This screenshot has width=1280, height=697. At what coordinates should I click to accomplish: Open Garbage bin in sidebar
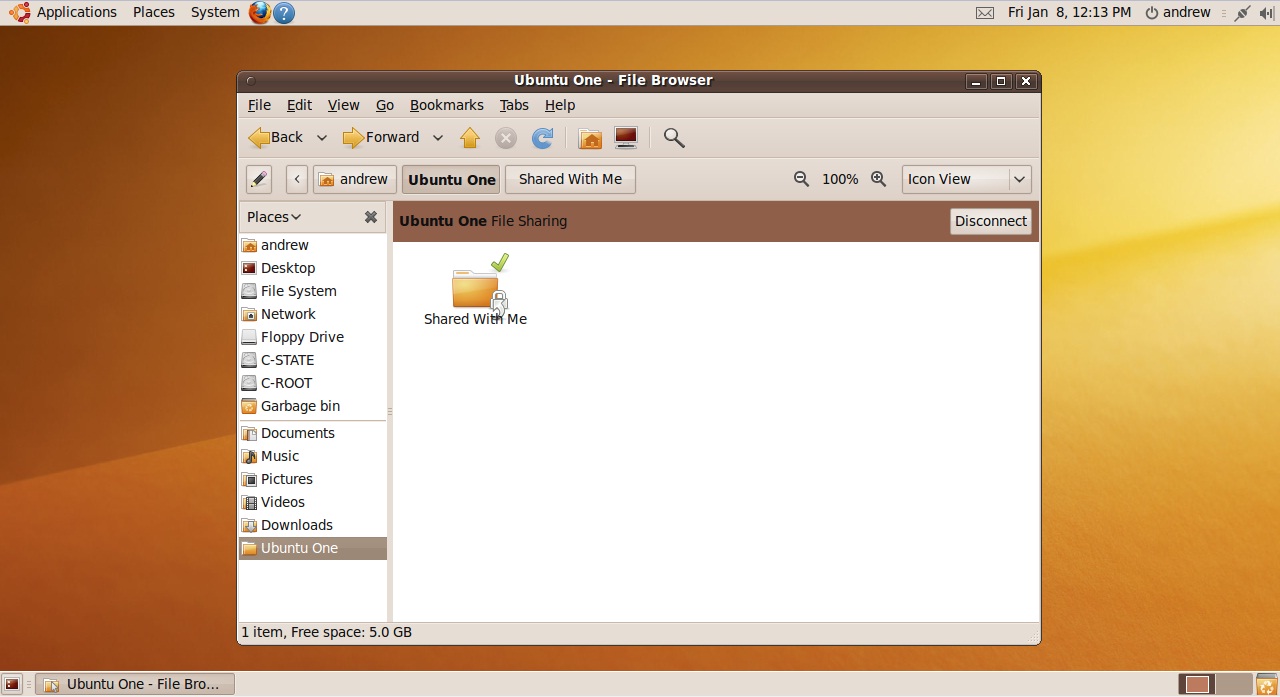pos(312,406)
